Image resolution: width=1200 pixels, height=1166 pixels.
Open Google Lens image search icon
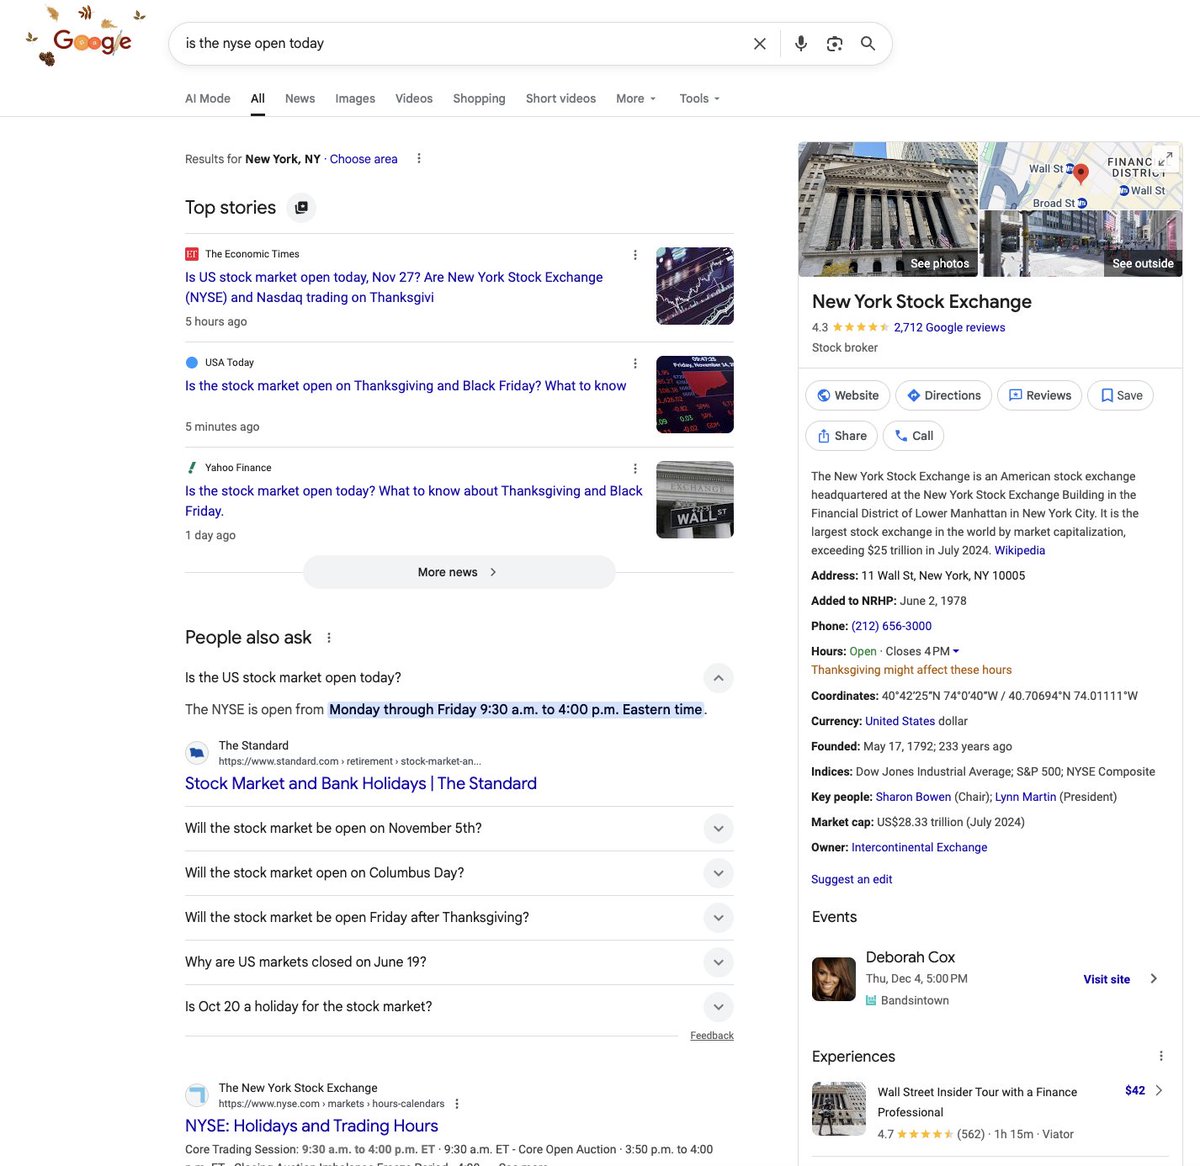click(835, 44)
